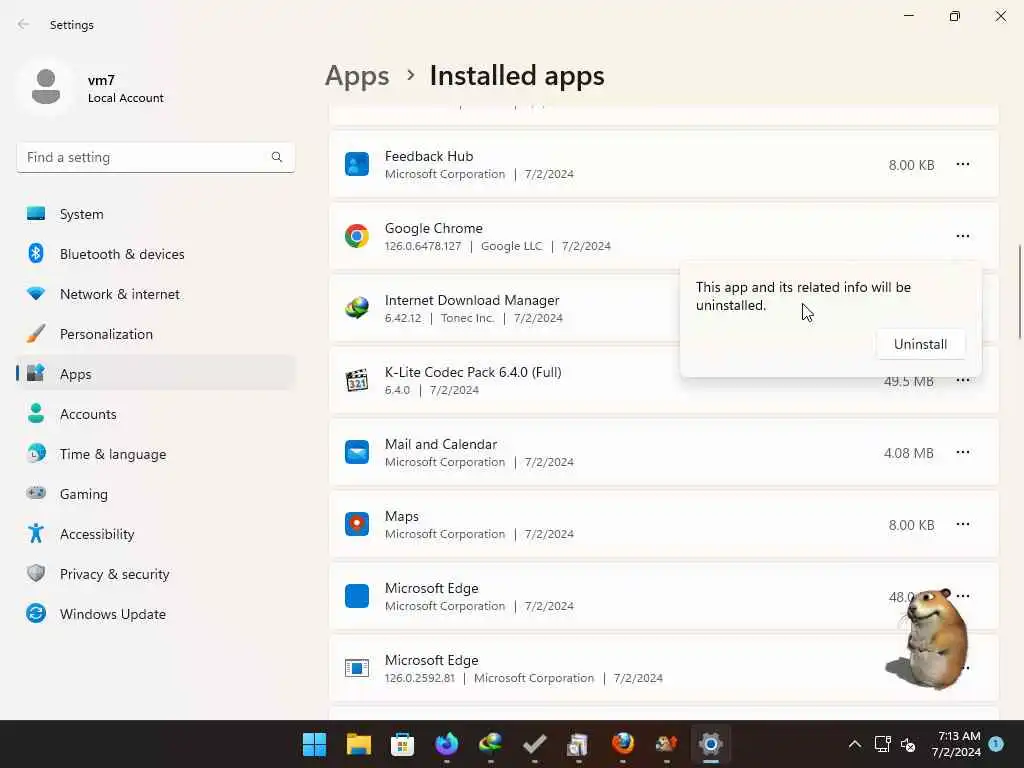Open Time & language settings

[x=155, y=454]
